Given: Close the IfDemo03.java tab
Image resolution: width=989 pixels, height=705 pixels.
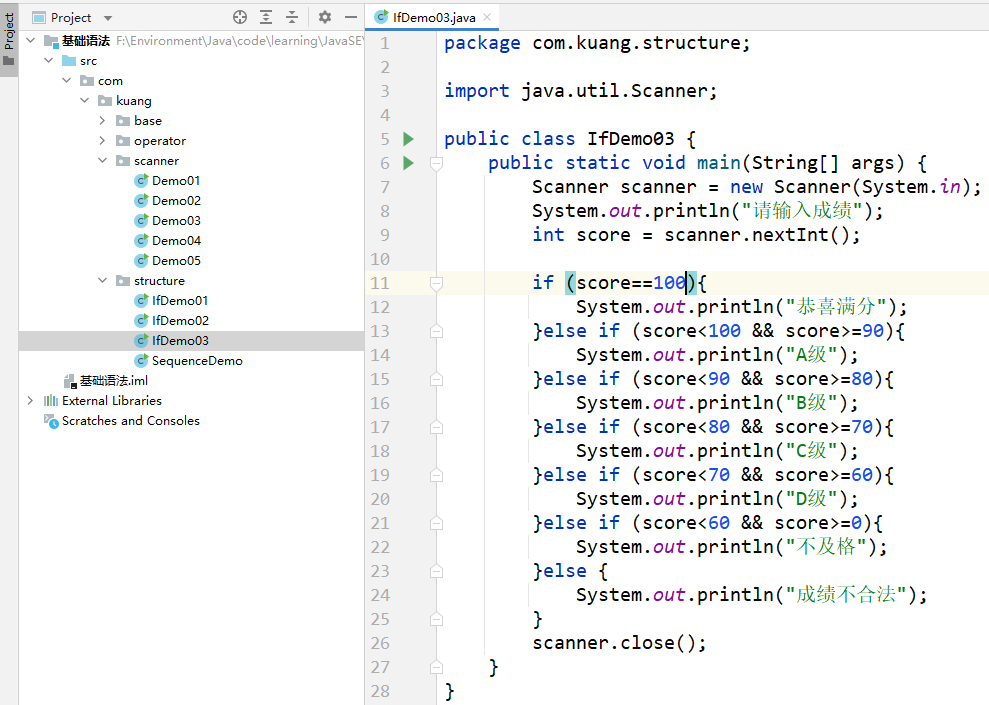Looking at the screenshot, I should tap(487, 17).
